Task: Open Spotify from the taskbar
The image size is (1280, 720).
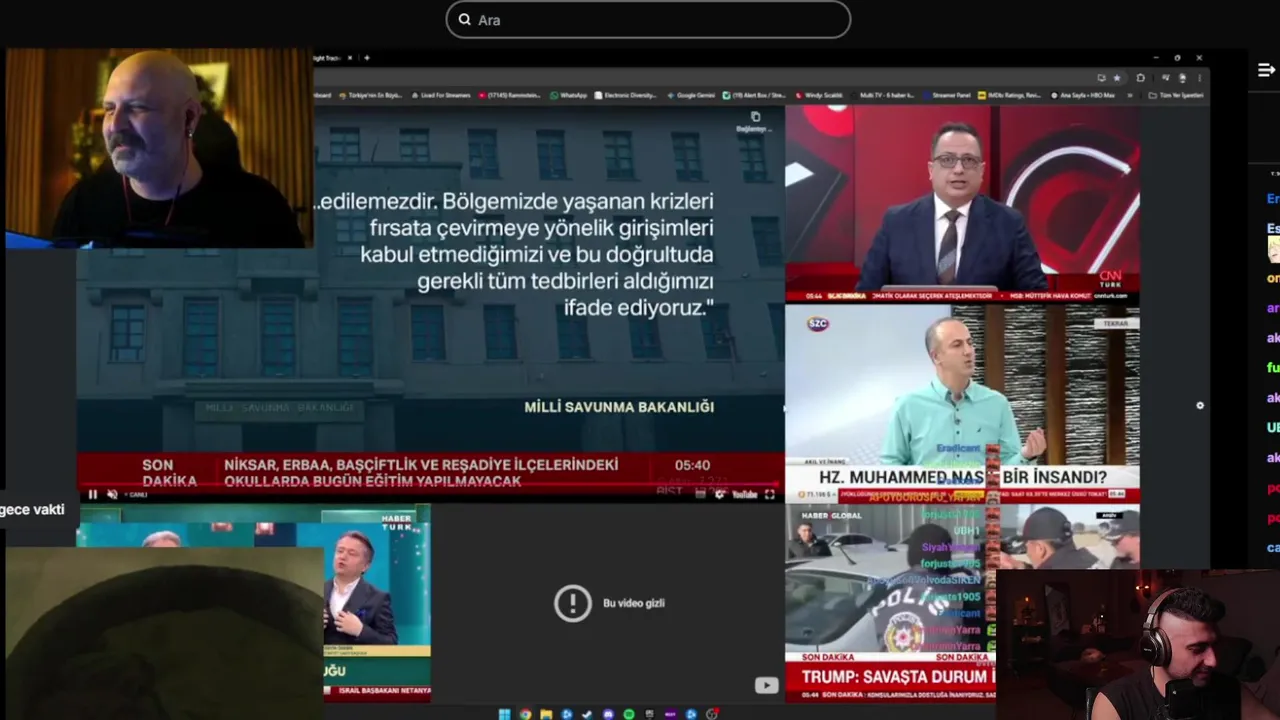Action: coord(629,714)
